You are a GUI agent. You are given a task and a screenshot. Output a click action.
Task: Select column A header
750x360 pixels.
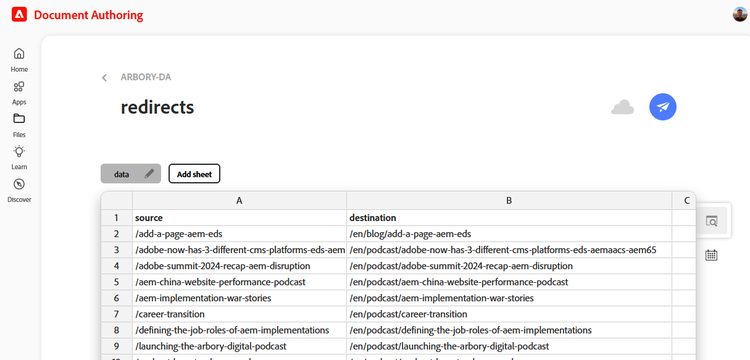point(239,201)
